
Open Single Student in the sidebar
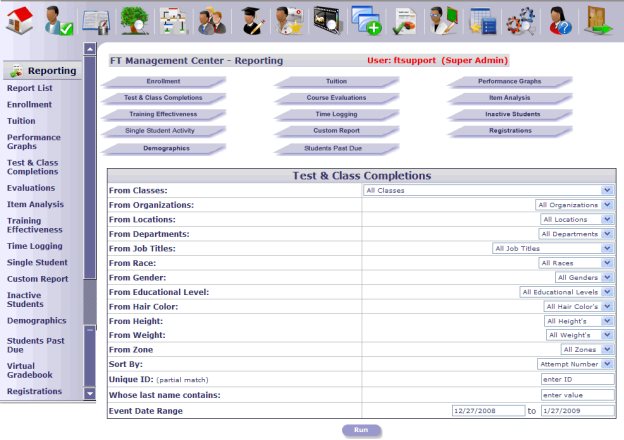37,263
